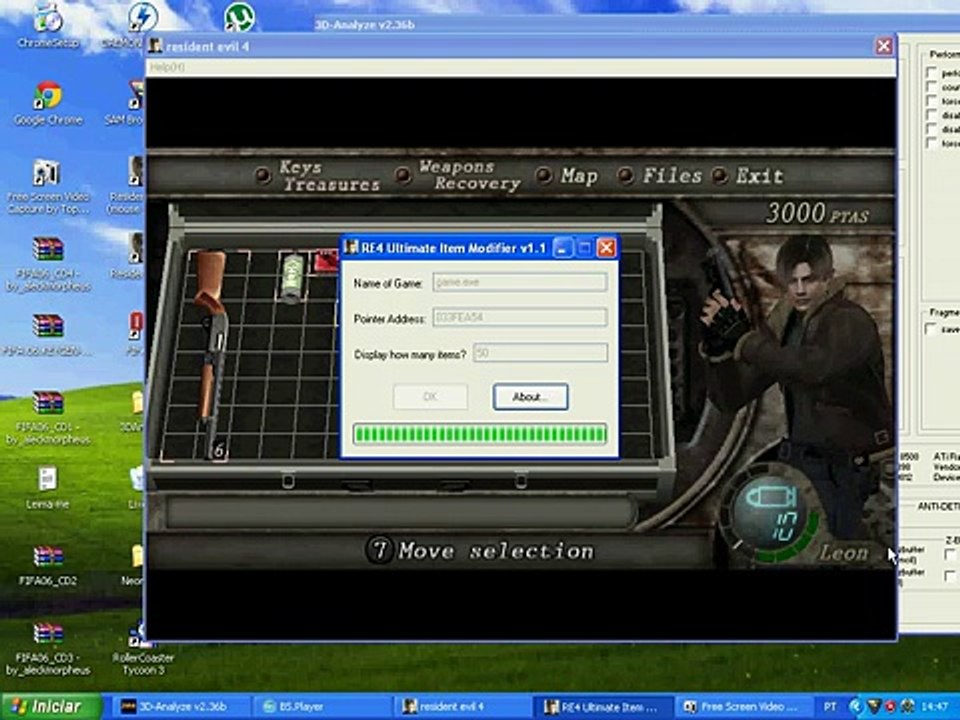
Task: Select the uTorrent shortcut on the desktop
Action: [x=239, y=17]
